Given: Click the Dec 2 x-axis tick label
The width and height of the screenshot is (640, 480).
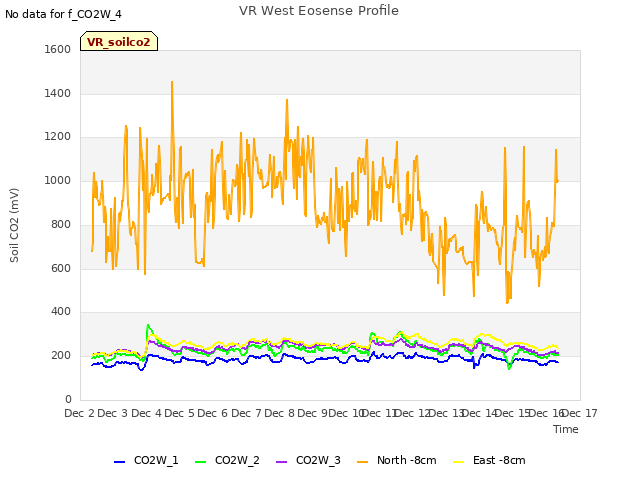Looking at the screenshot, I should [80, 413].
